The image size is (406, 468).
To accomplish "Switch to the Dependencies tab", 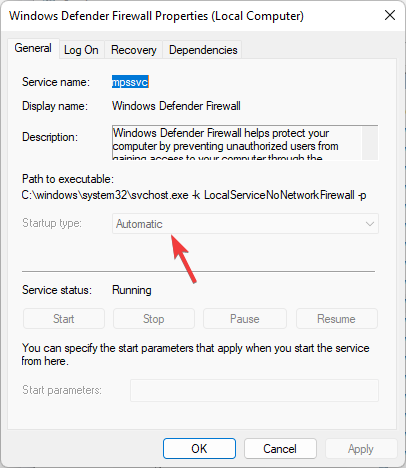I will point(203,50).
